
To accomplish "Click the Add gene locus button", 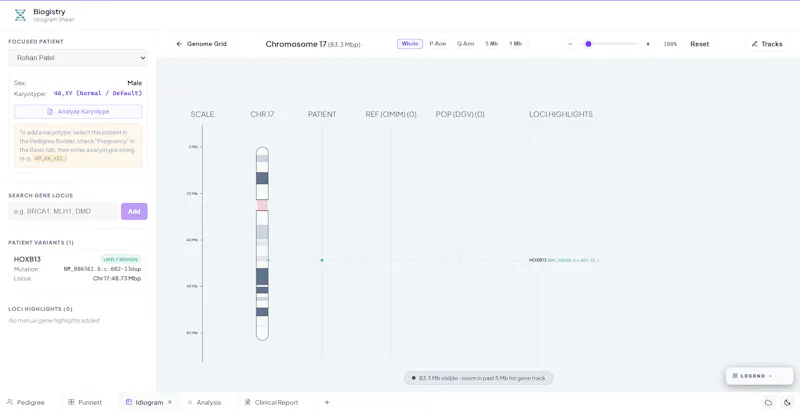I will coord(134,212).
